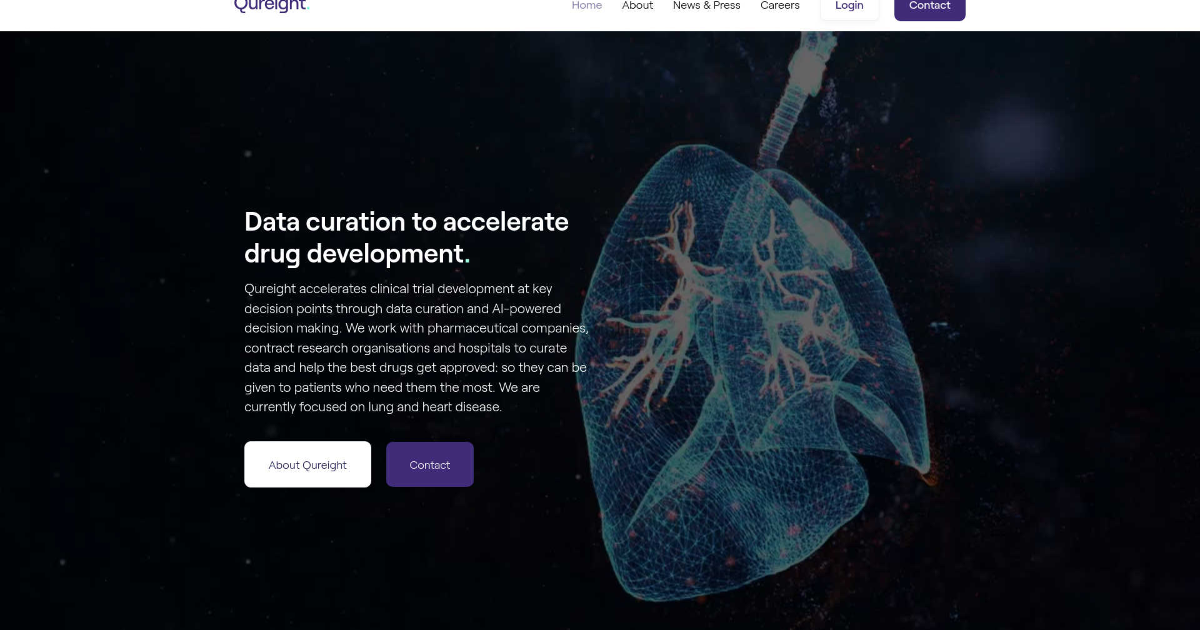
Task: Click the About link in the menu bar
Action: coord(637,5)
